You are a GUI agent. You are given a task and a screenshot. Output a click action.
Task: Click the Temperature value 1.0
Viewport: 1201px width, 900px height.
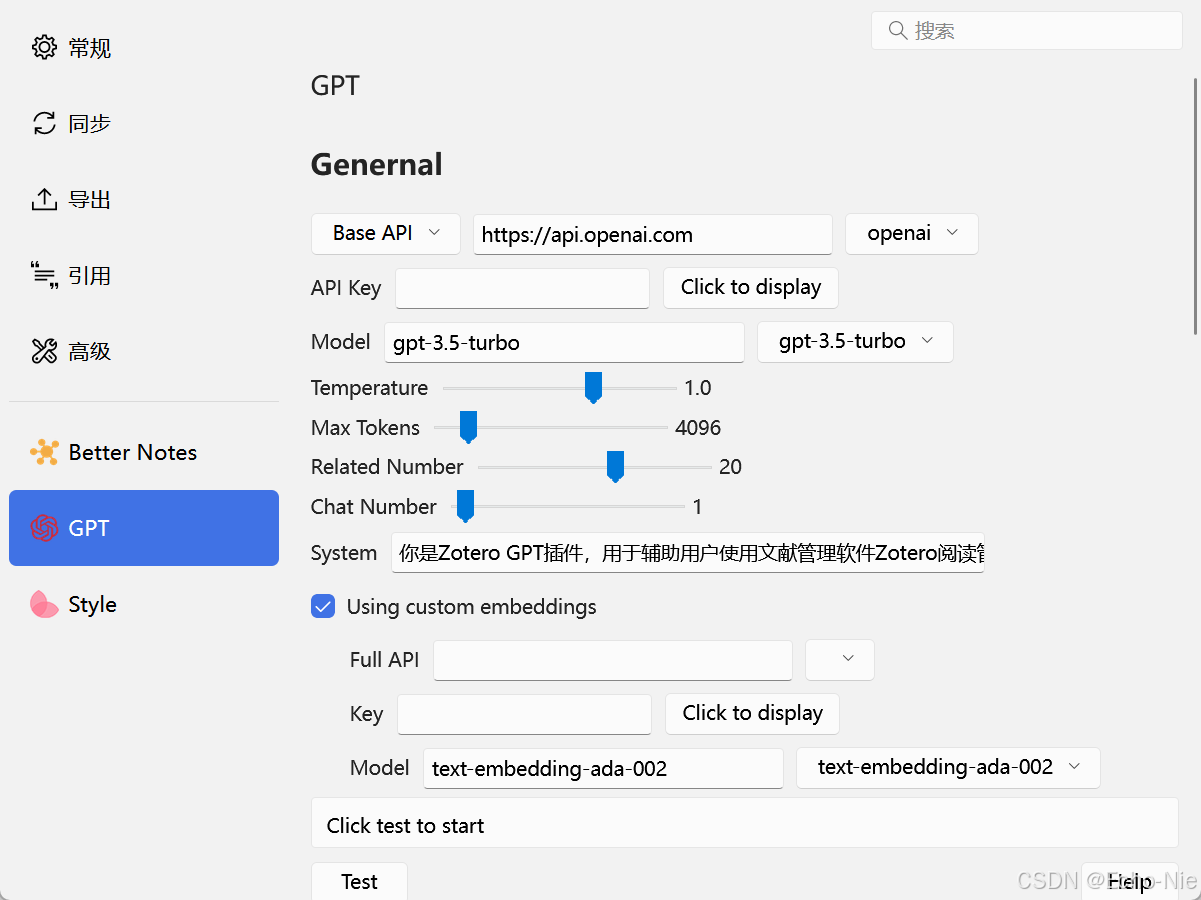coord(698,387)
